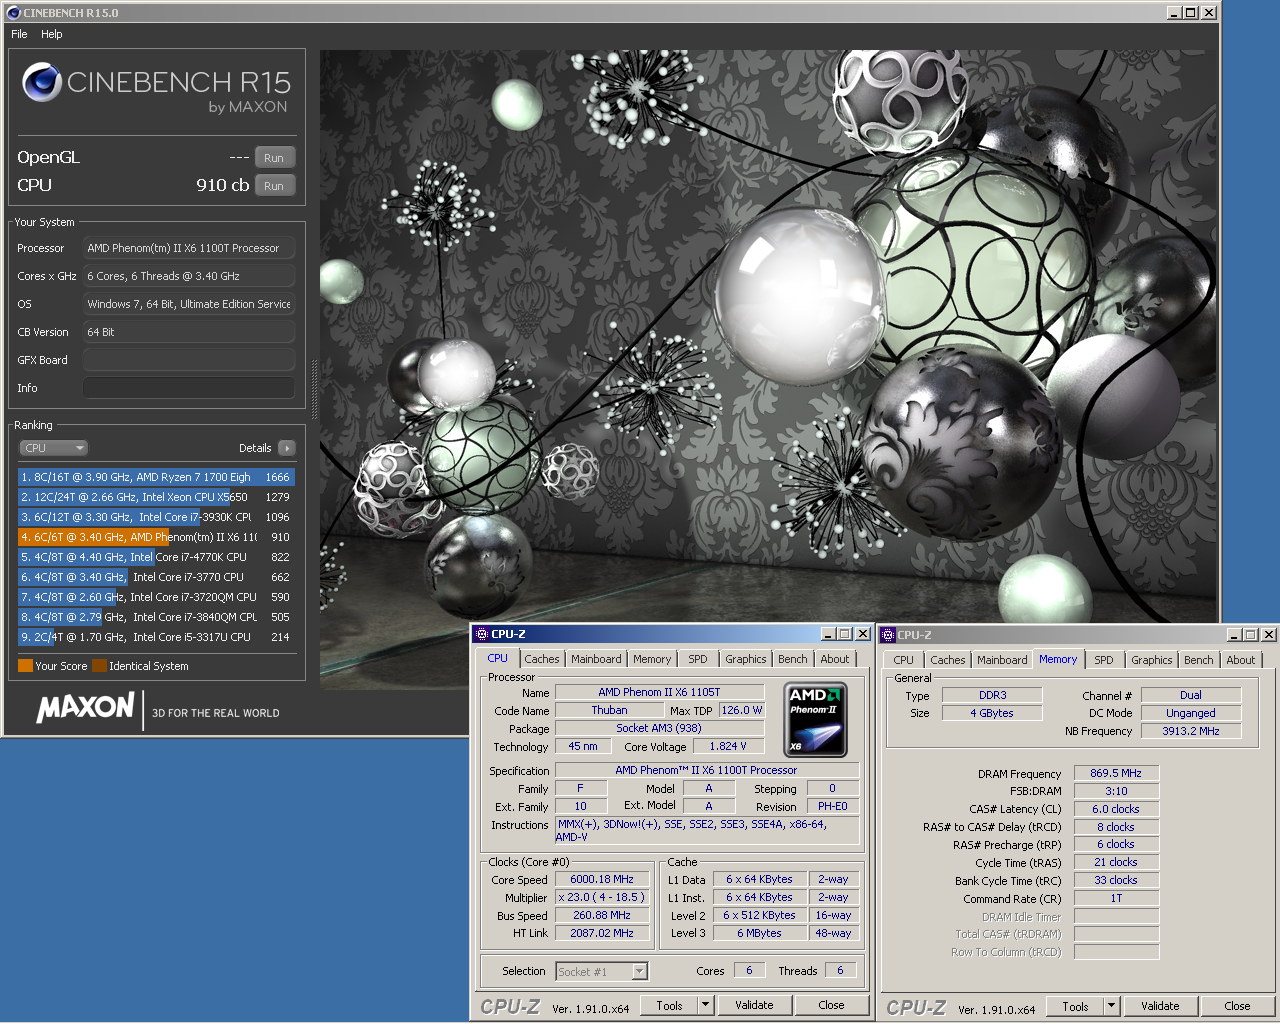Select the Core i7-3770 ranking row

pos(156,577)
